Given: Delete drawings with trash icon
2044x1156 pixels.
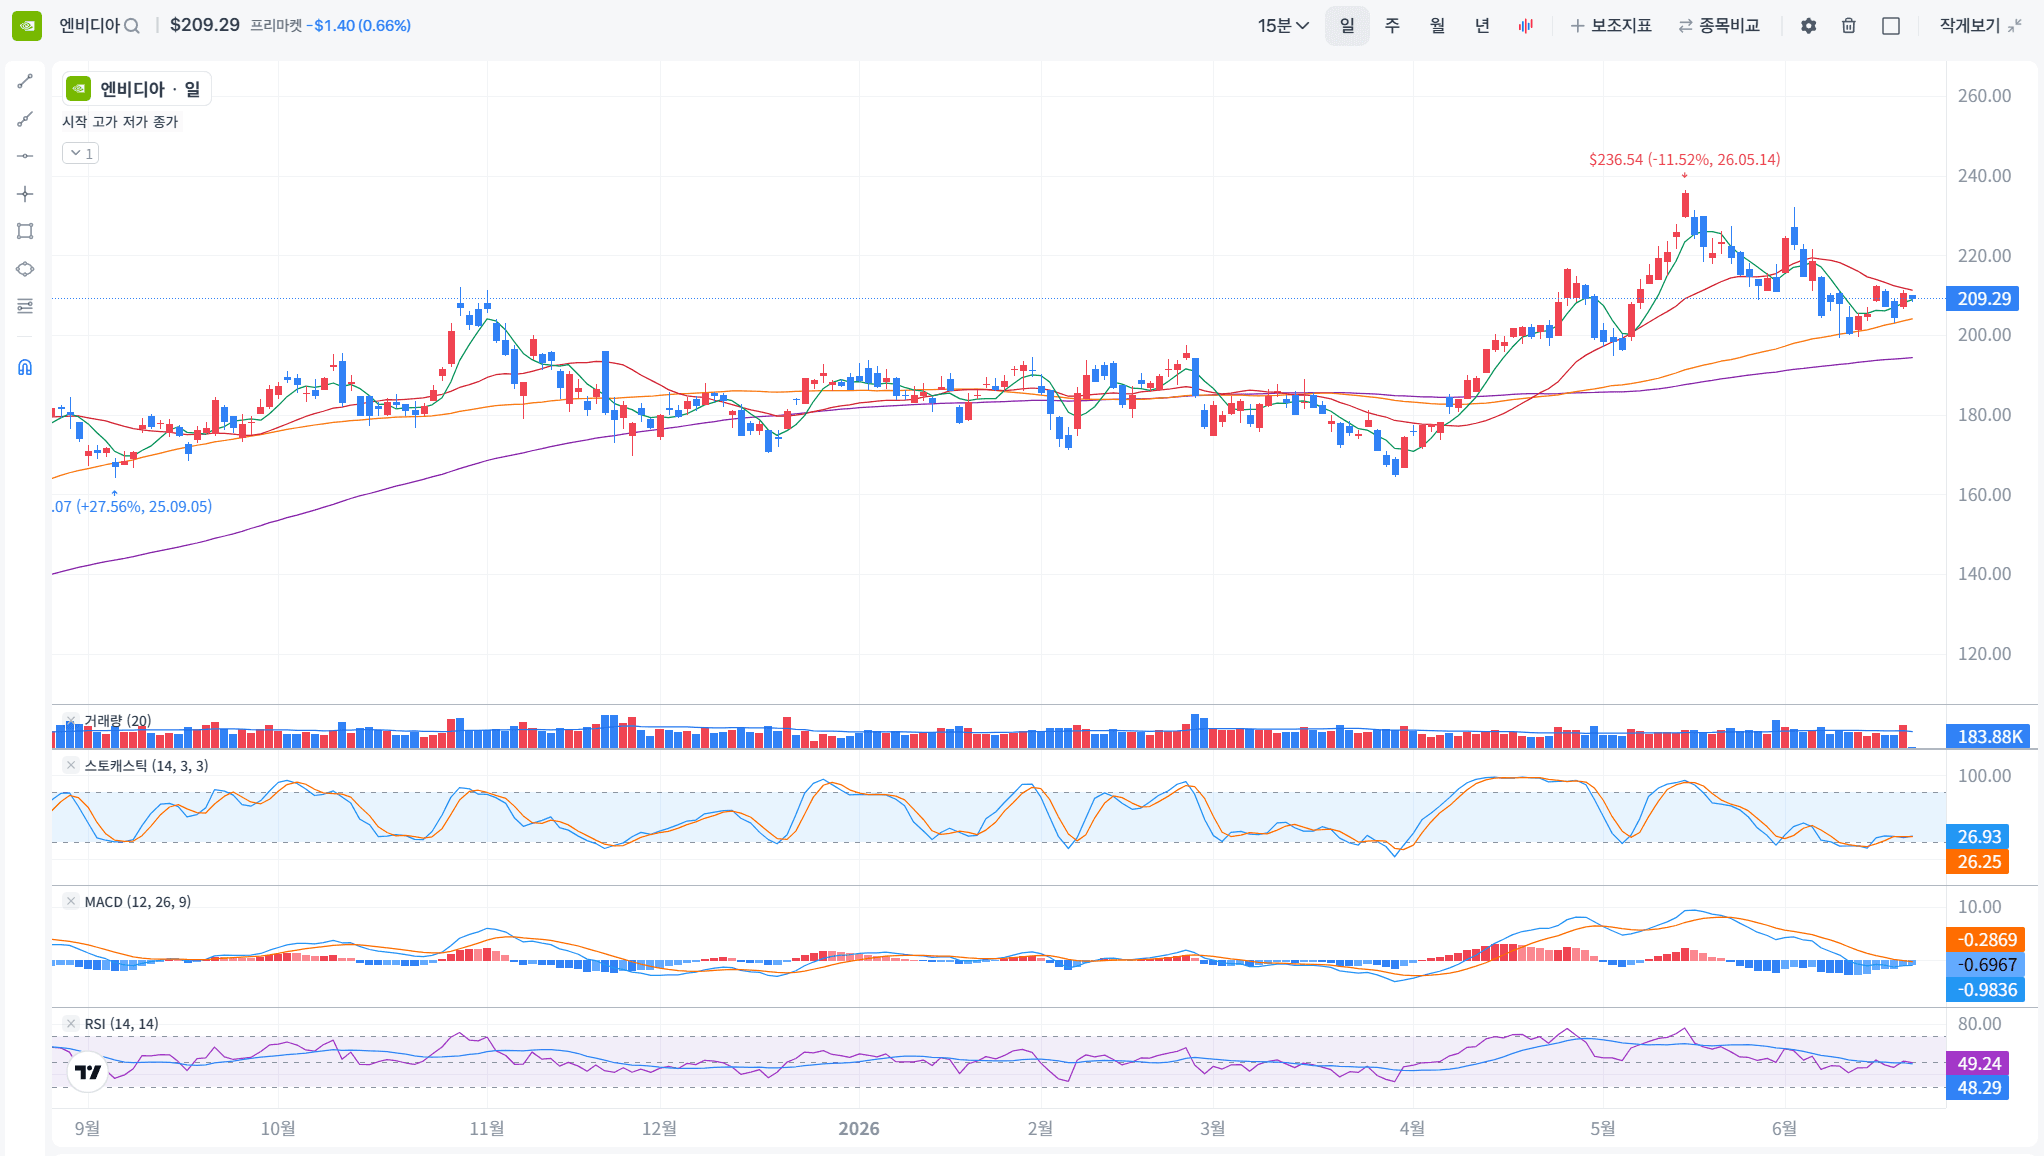Looking at the screenshot, I should (1849, 26).
